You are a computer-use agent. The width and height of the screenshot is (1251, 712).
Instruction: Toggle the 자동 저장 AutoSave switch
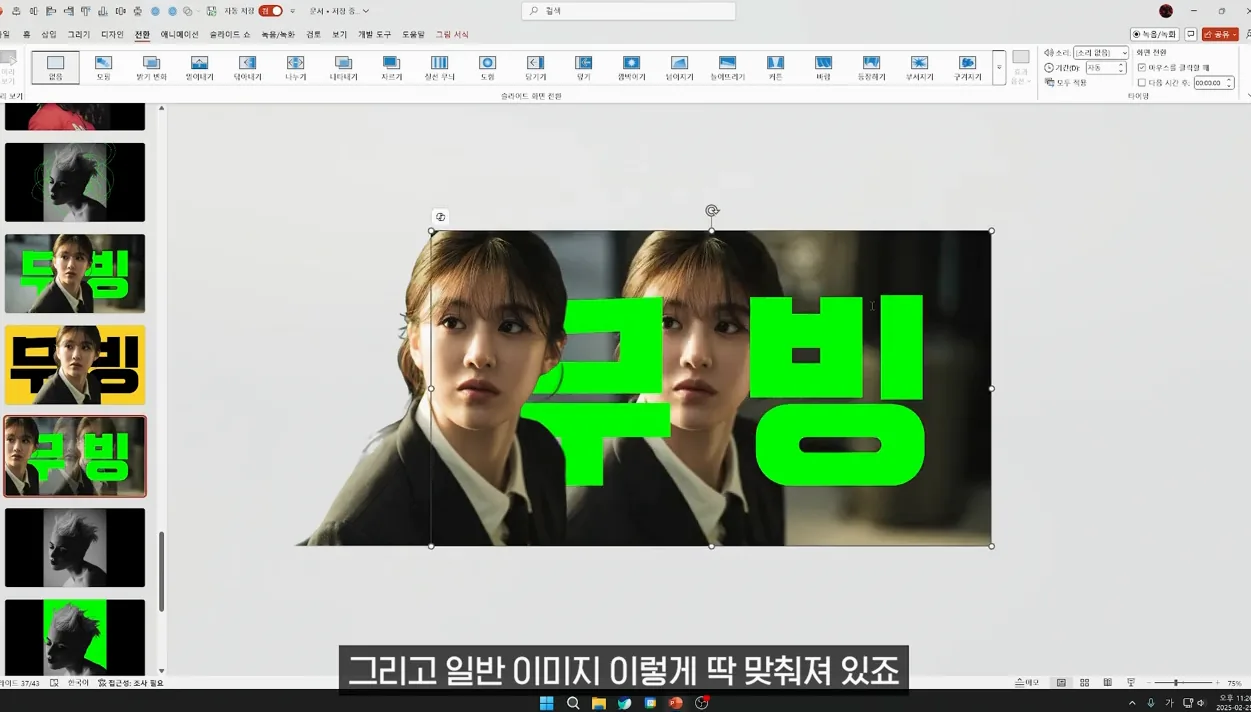270,11
